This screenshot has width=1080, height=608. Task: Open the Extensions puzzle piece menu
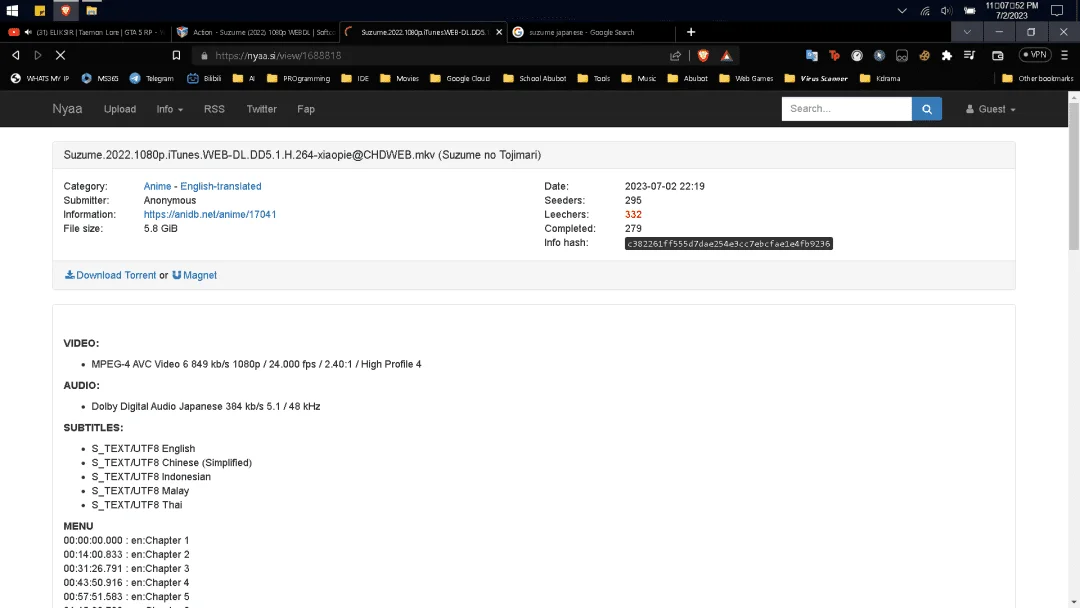pyautogui.click(x=947, y=56)
